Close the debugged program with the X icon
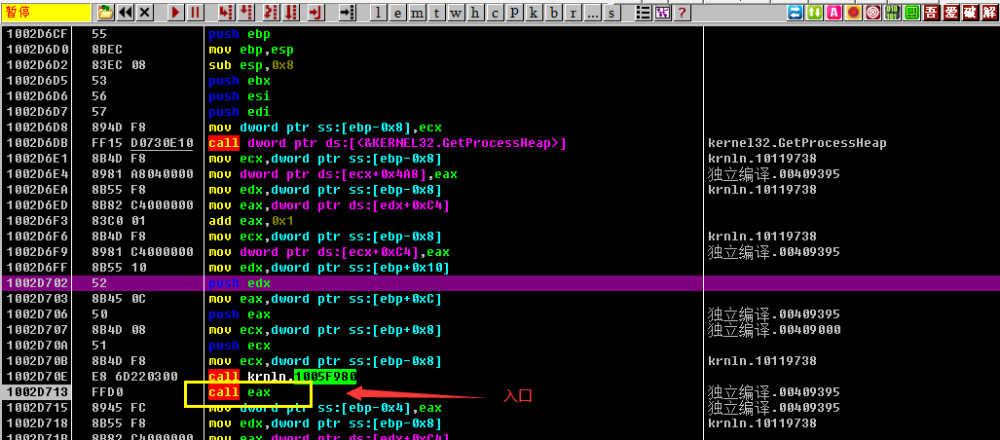 point(145,11)
